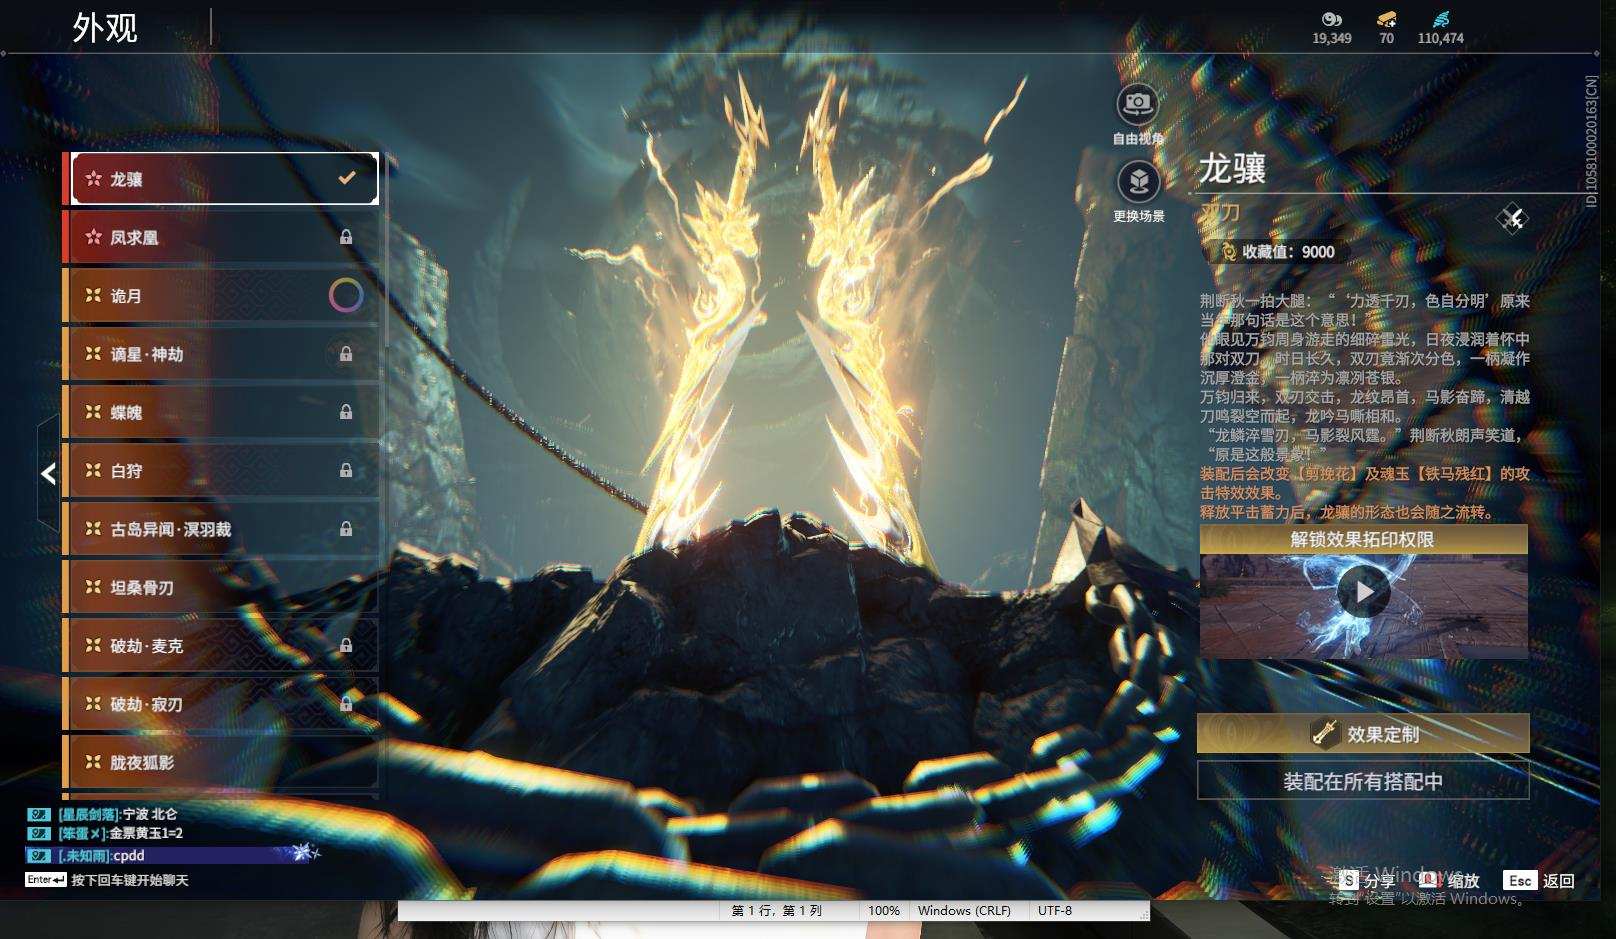1616x939 pixels.
Task: Select the 蝶魄 skin
Action: [221, 412]
